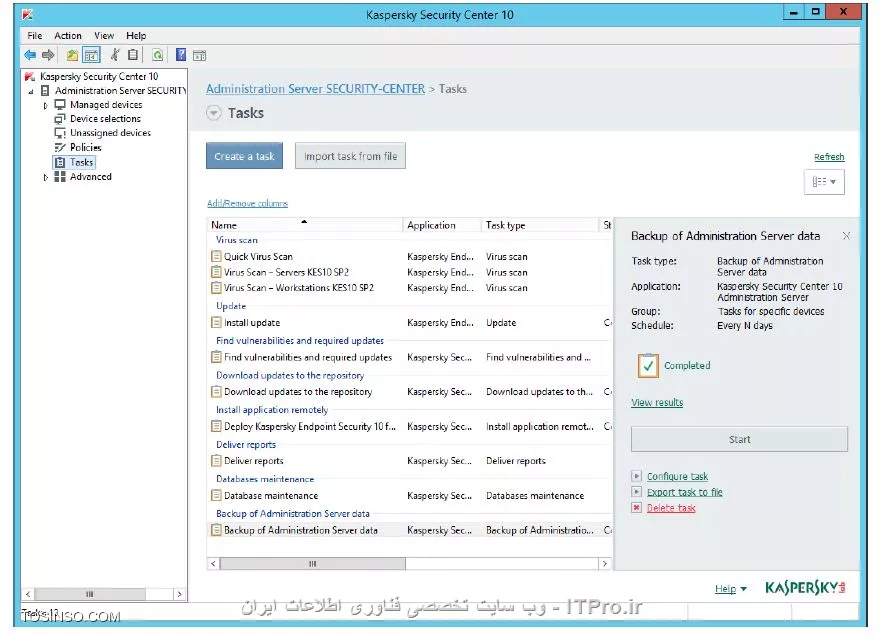Click the Export task to file arrow icon
882x638 pixels.
(636, 492)
